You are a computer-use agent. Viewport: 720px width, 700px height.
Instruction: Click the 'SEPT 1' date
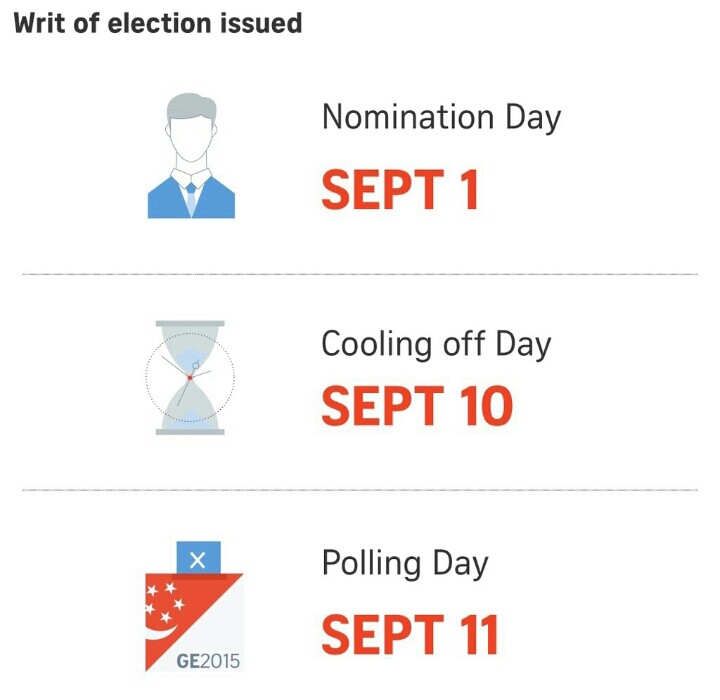tap(400, 189)
